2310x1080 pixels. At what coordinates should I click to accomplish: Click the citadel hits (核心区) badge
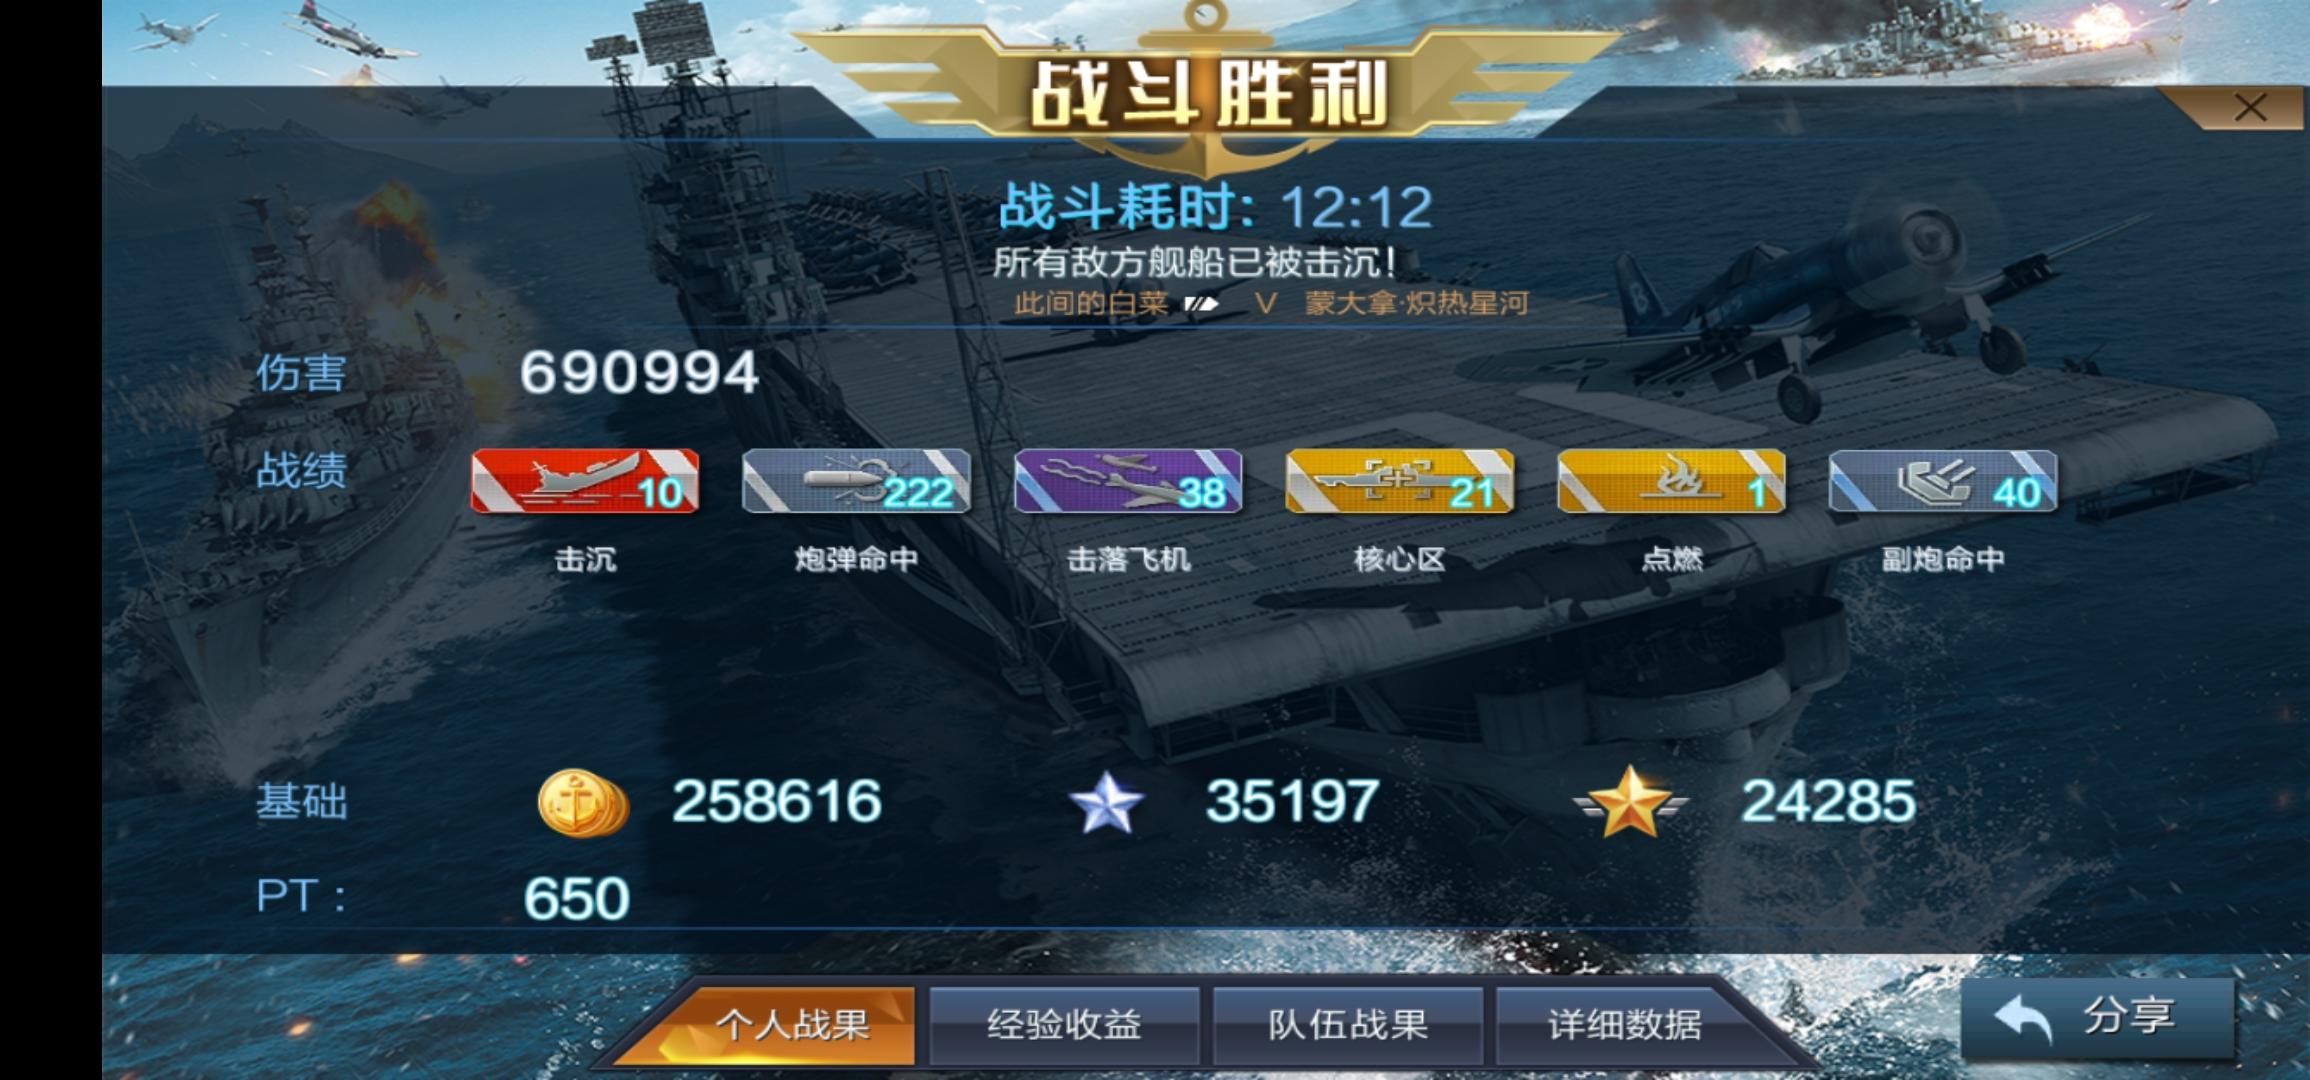(1400, 481)
